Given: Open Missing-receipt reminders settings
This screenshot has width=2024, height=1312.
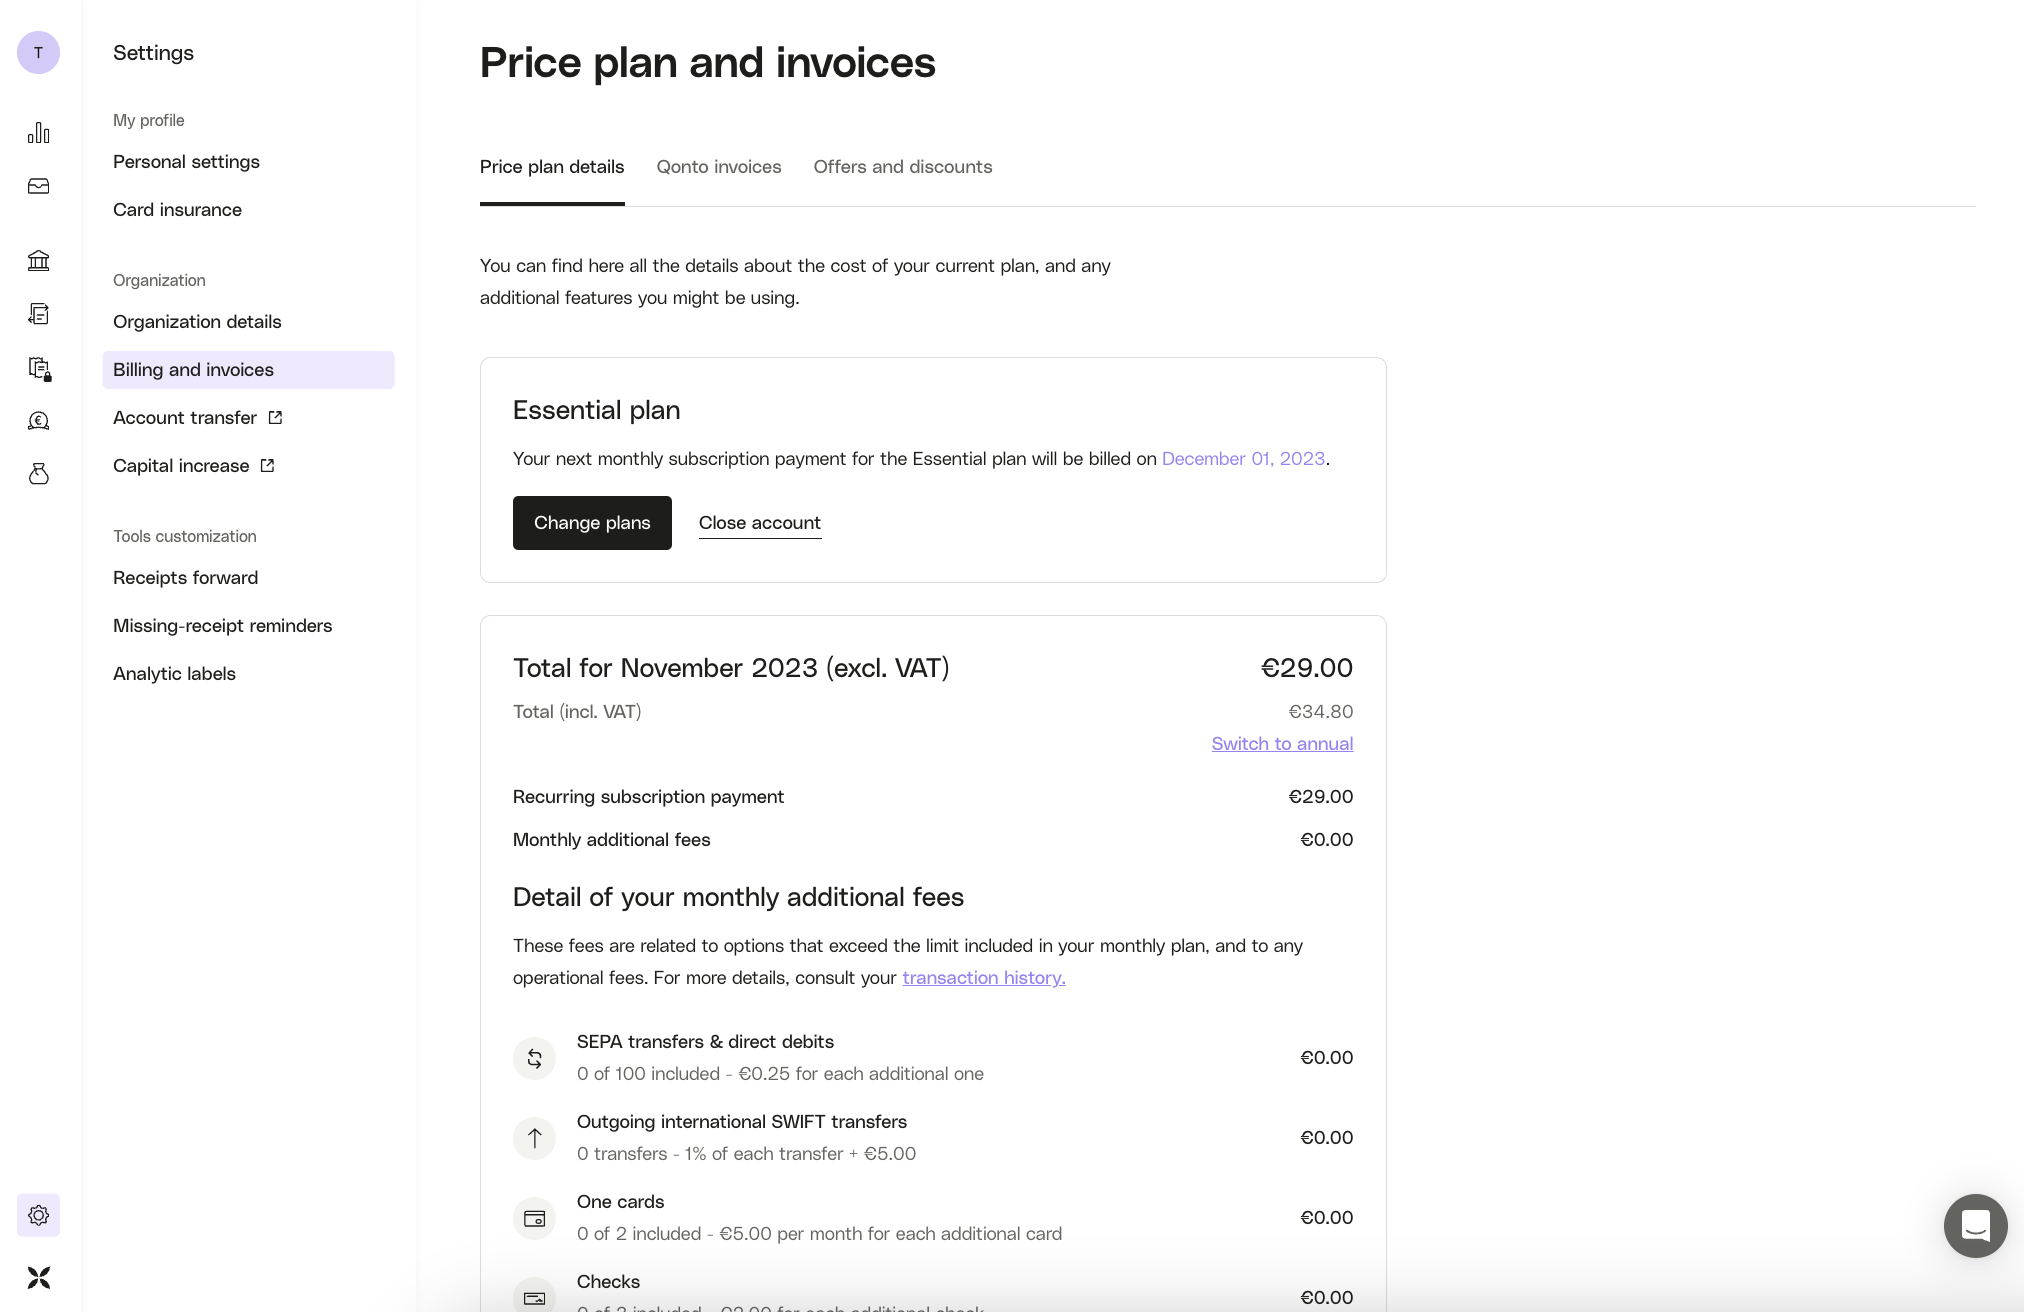Looking at the screenshot, I should pyautogui.click(x=222, y=625).
